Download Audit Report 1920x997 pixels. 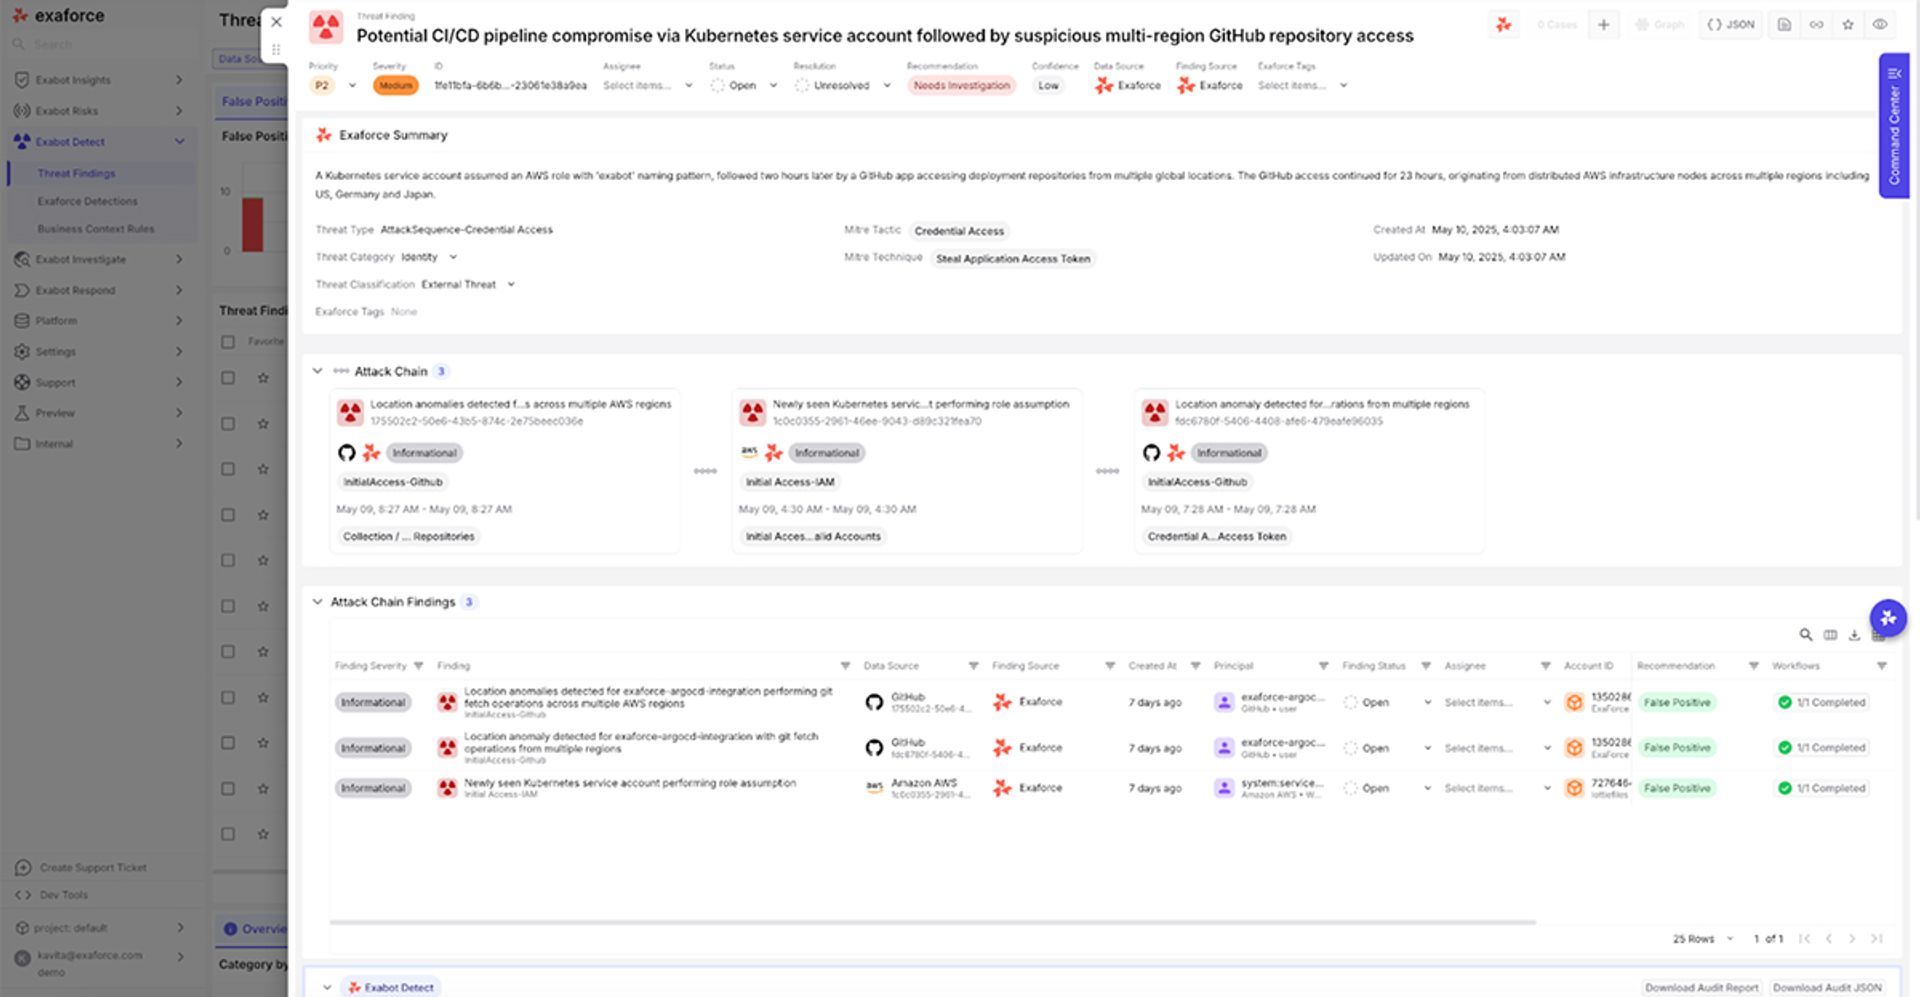click(x=1701, y=988)
